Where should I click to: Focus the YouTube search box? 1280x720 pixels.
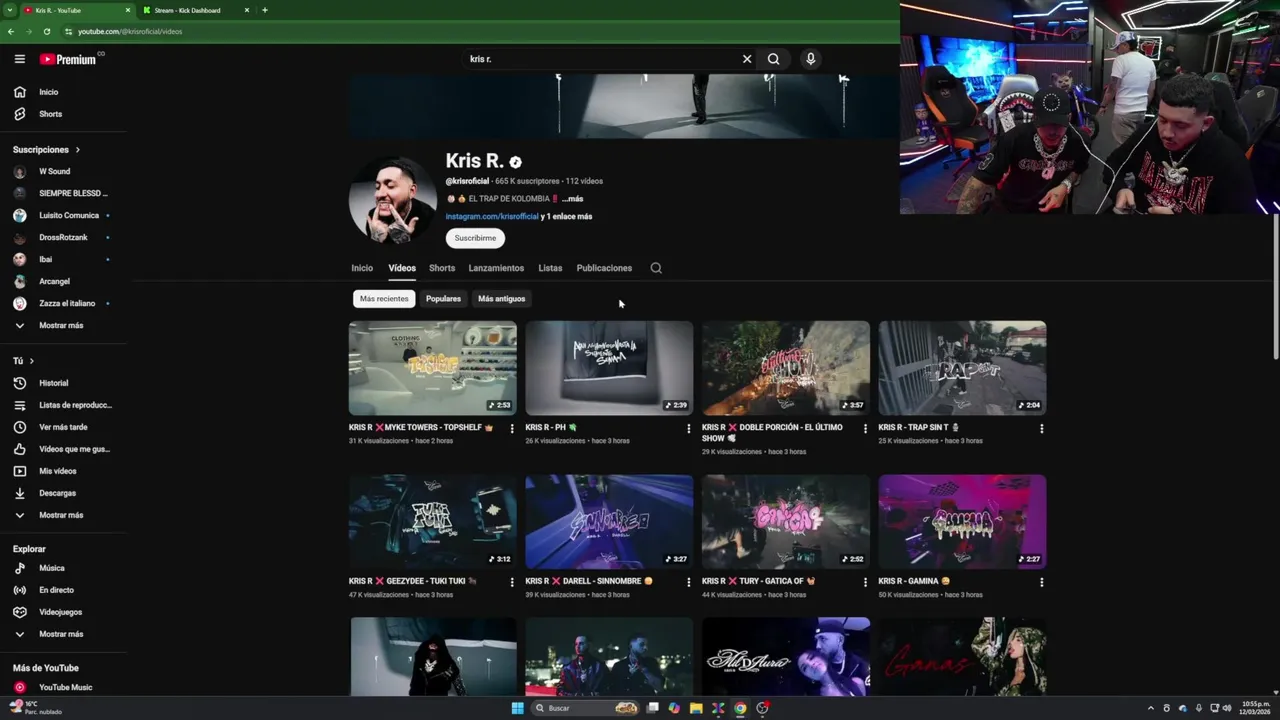[600, 59]
